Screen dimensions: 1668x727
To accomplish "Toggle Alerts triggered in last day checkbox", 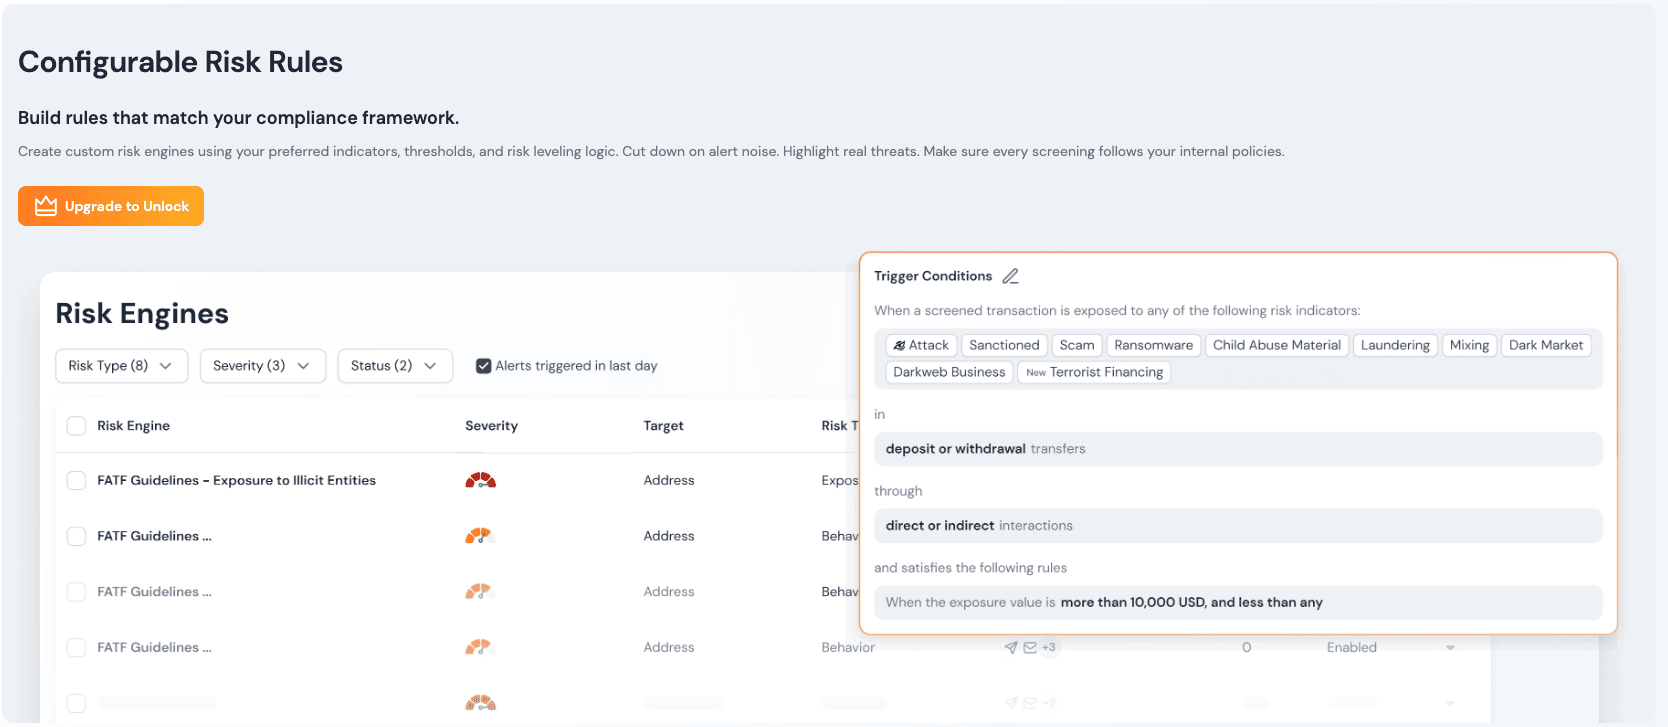I will [483, 366].
